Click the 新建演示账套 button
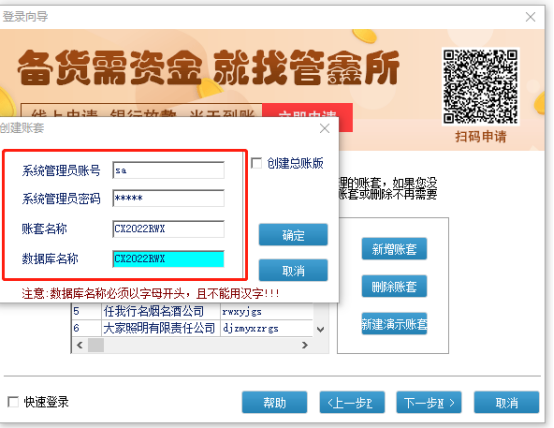Screen dimensions: 554x428 tap(394, 323)
